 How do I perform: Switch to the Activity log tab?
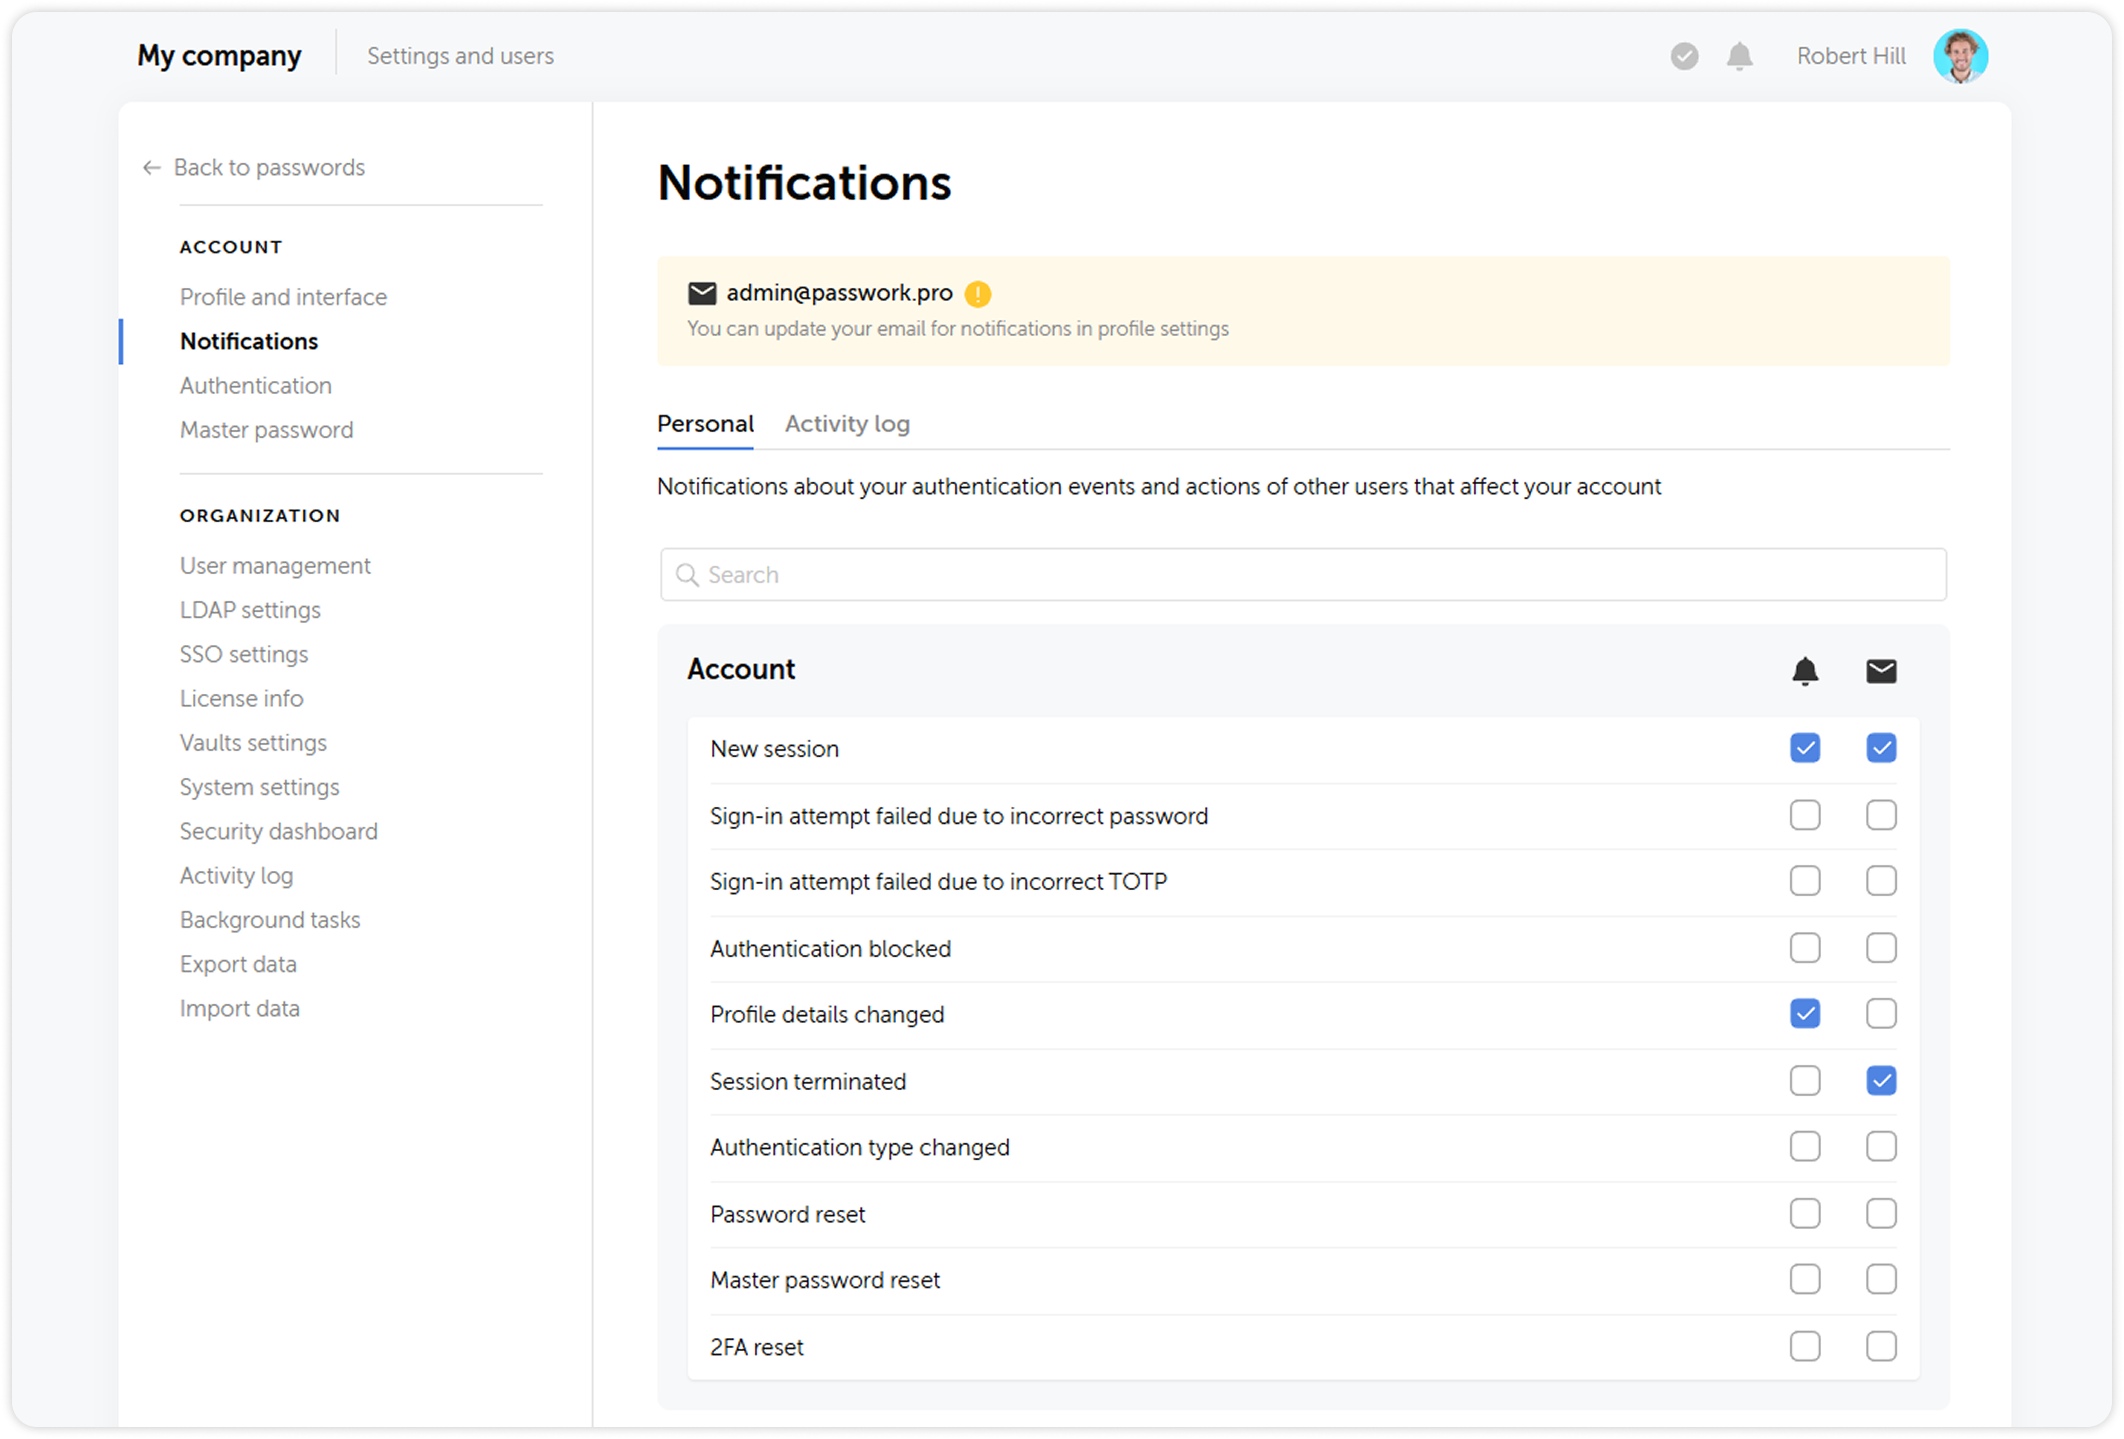click(846, 423)
